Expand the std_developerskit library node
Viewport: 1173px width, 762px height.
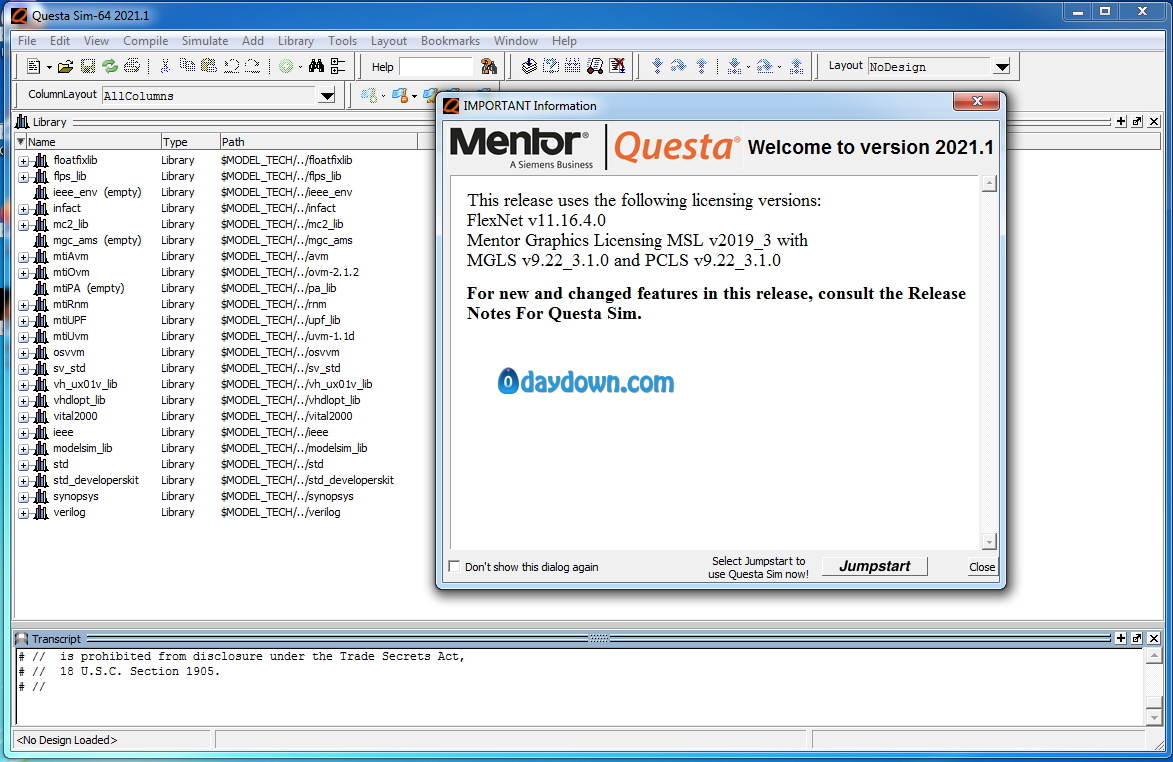pyautogui.click(x=24, y=481)
